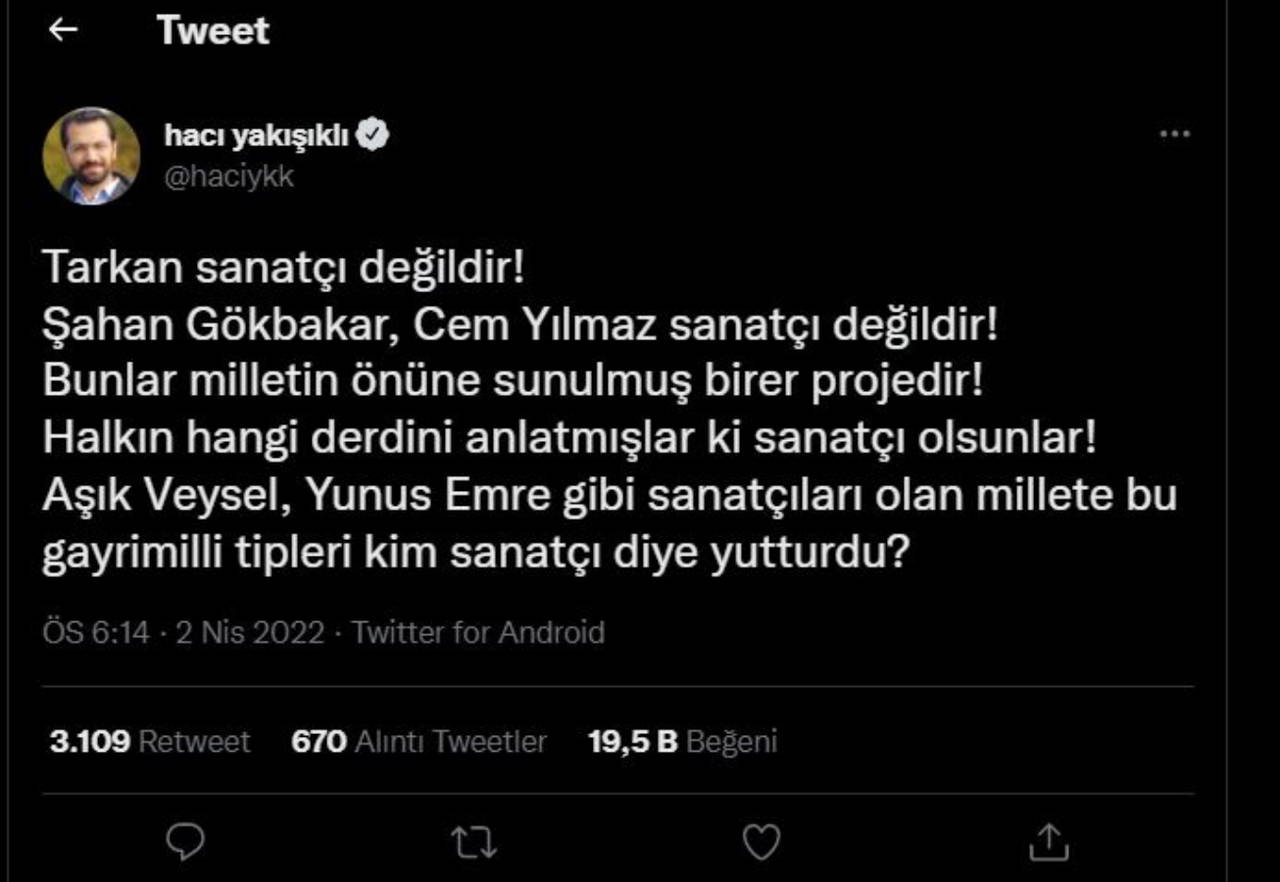The image size is (1280, 882).
Task: Open the retweet arrows menu
Action: pos(471,842)
